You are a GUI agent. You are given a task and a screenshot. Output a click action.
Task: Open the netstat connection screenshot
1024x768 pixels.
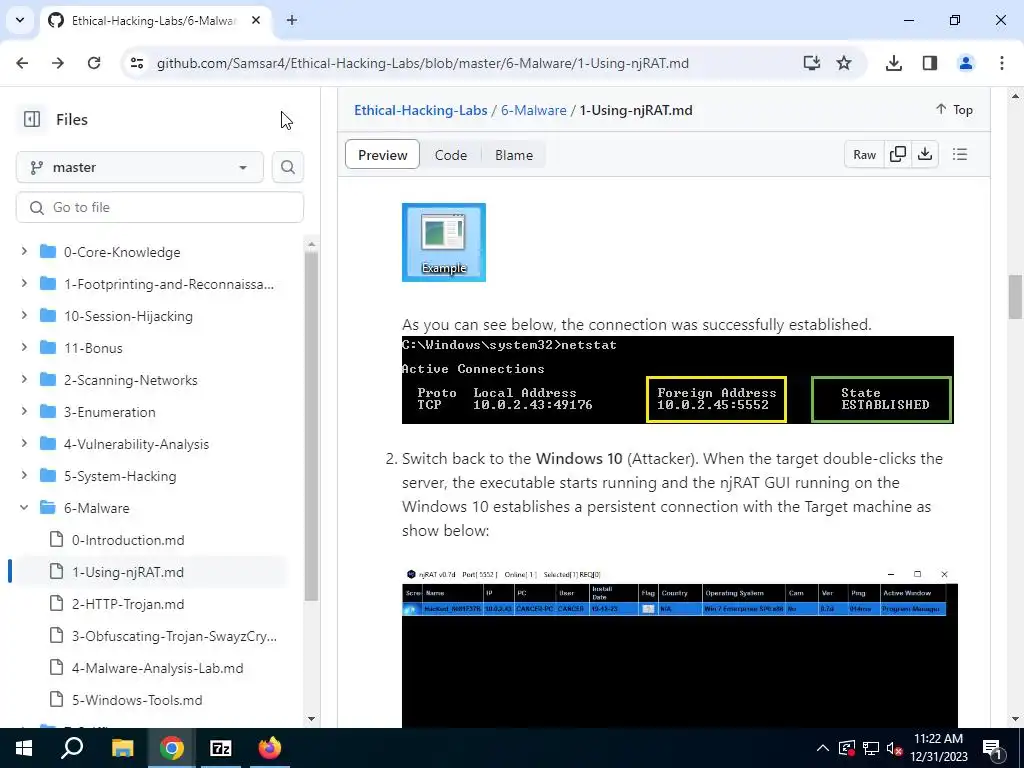[x=677, y=380]
